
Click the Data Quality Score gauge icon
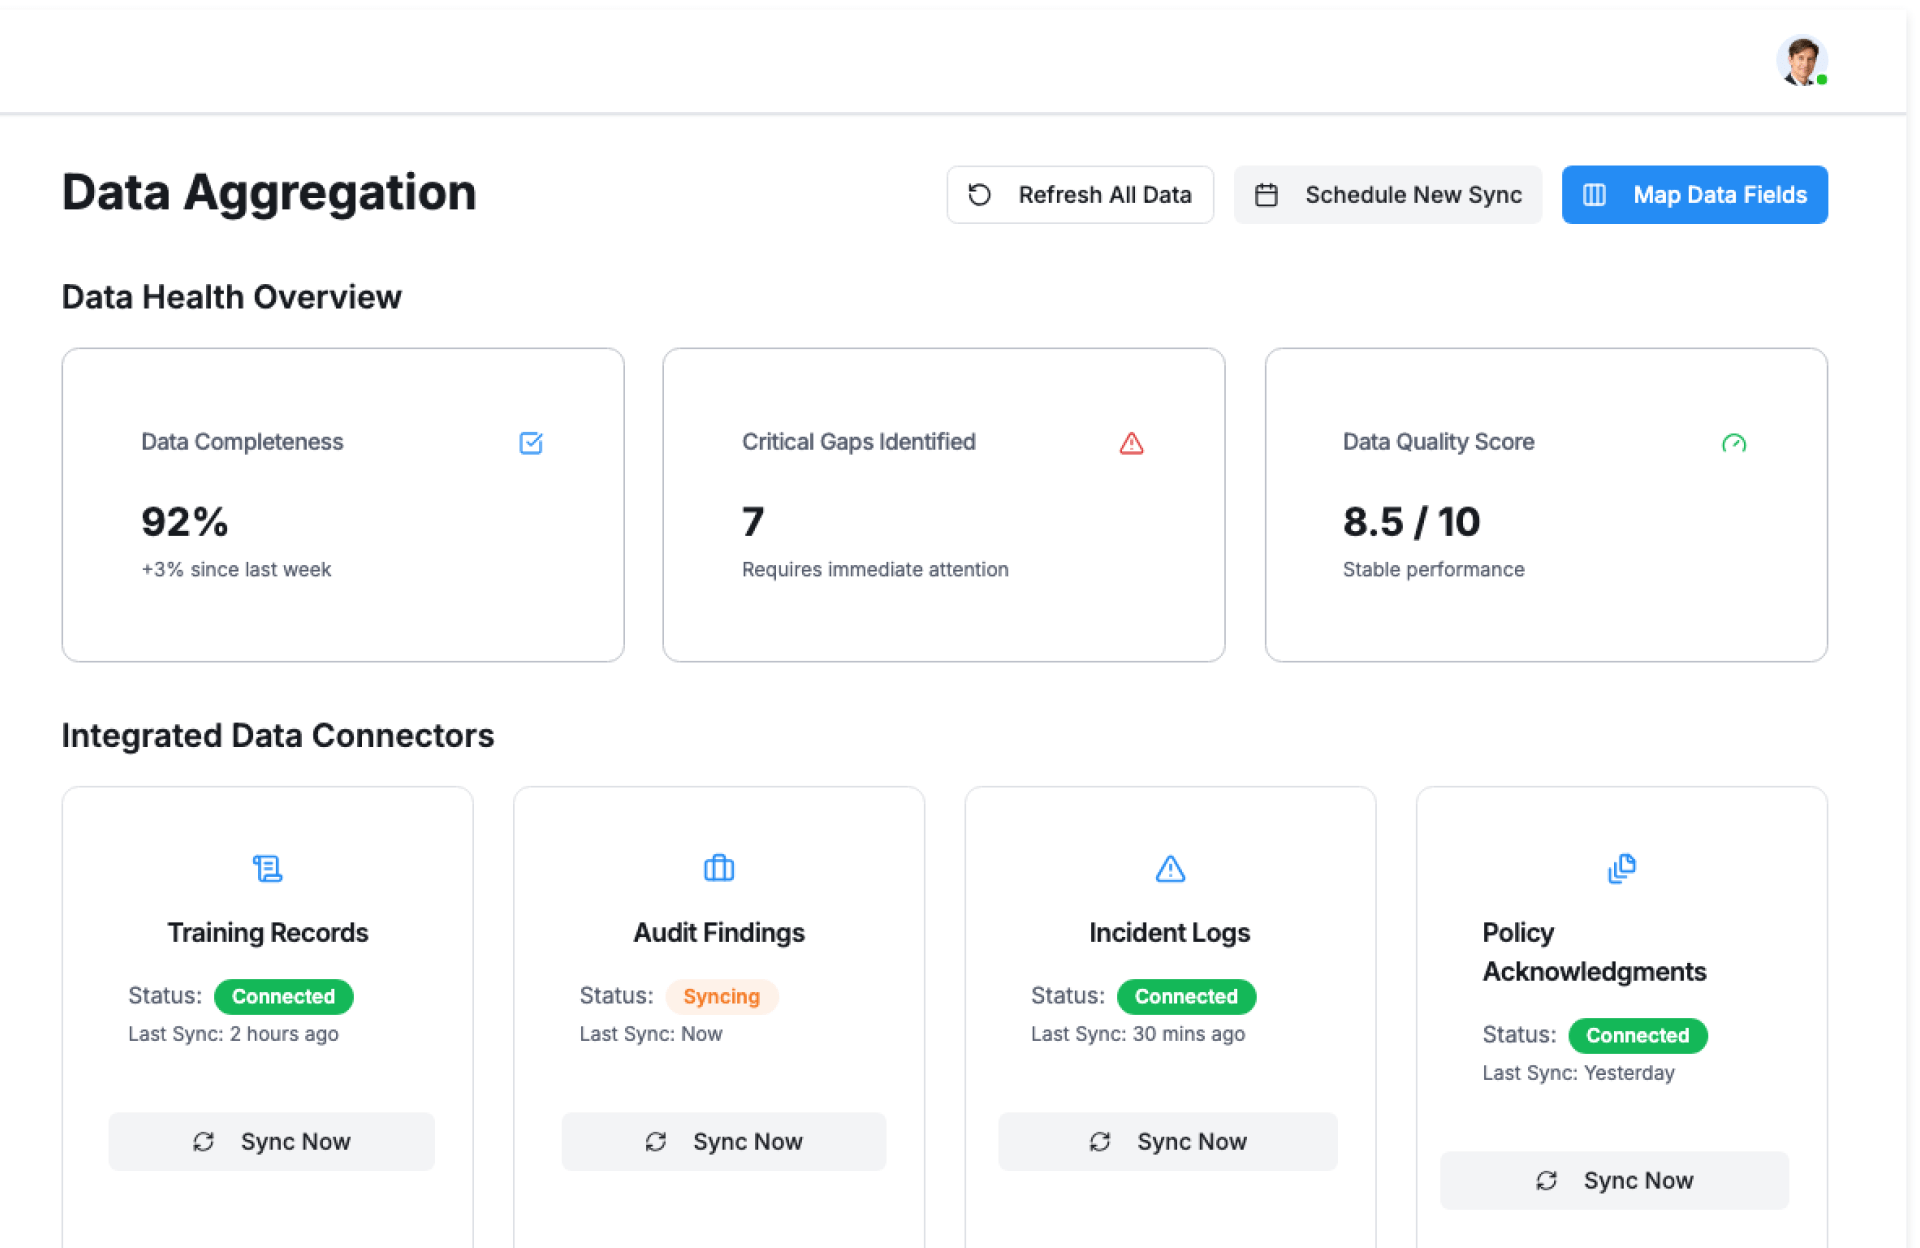1733,443
